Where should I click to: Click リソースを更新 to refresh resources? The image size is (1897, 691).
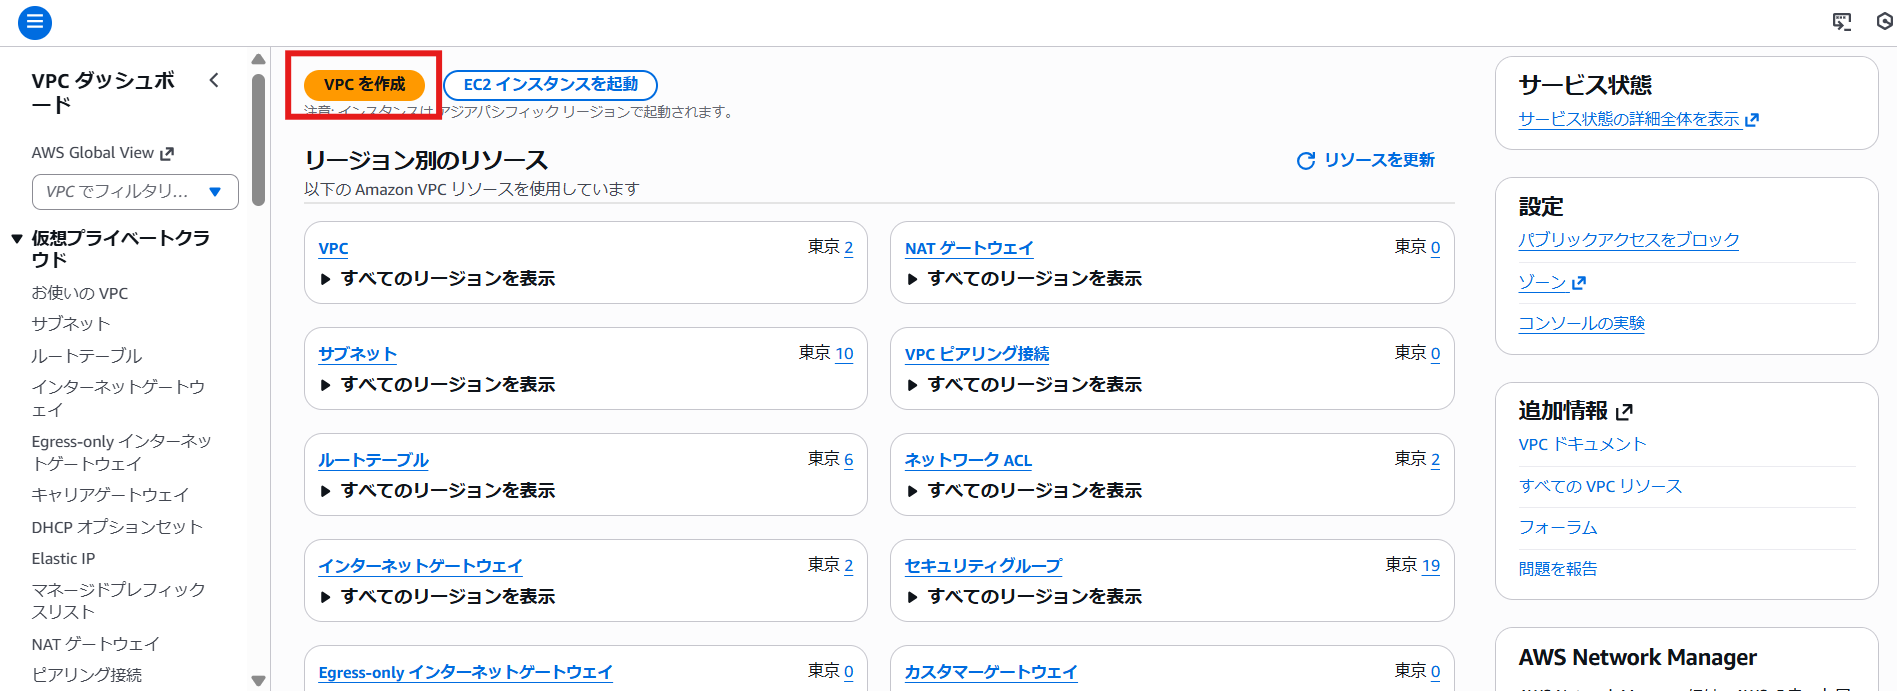coord(1366,160)
